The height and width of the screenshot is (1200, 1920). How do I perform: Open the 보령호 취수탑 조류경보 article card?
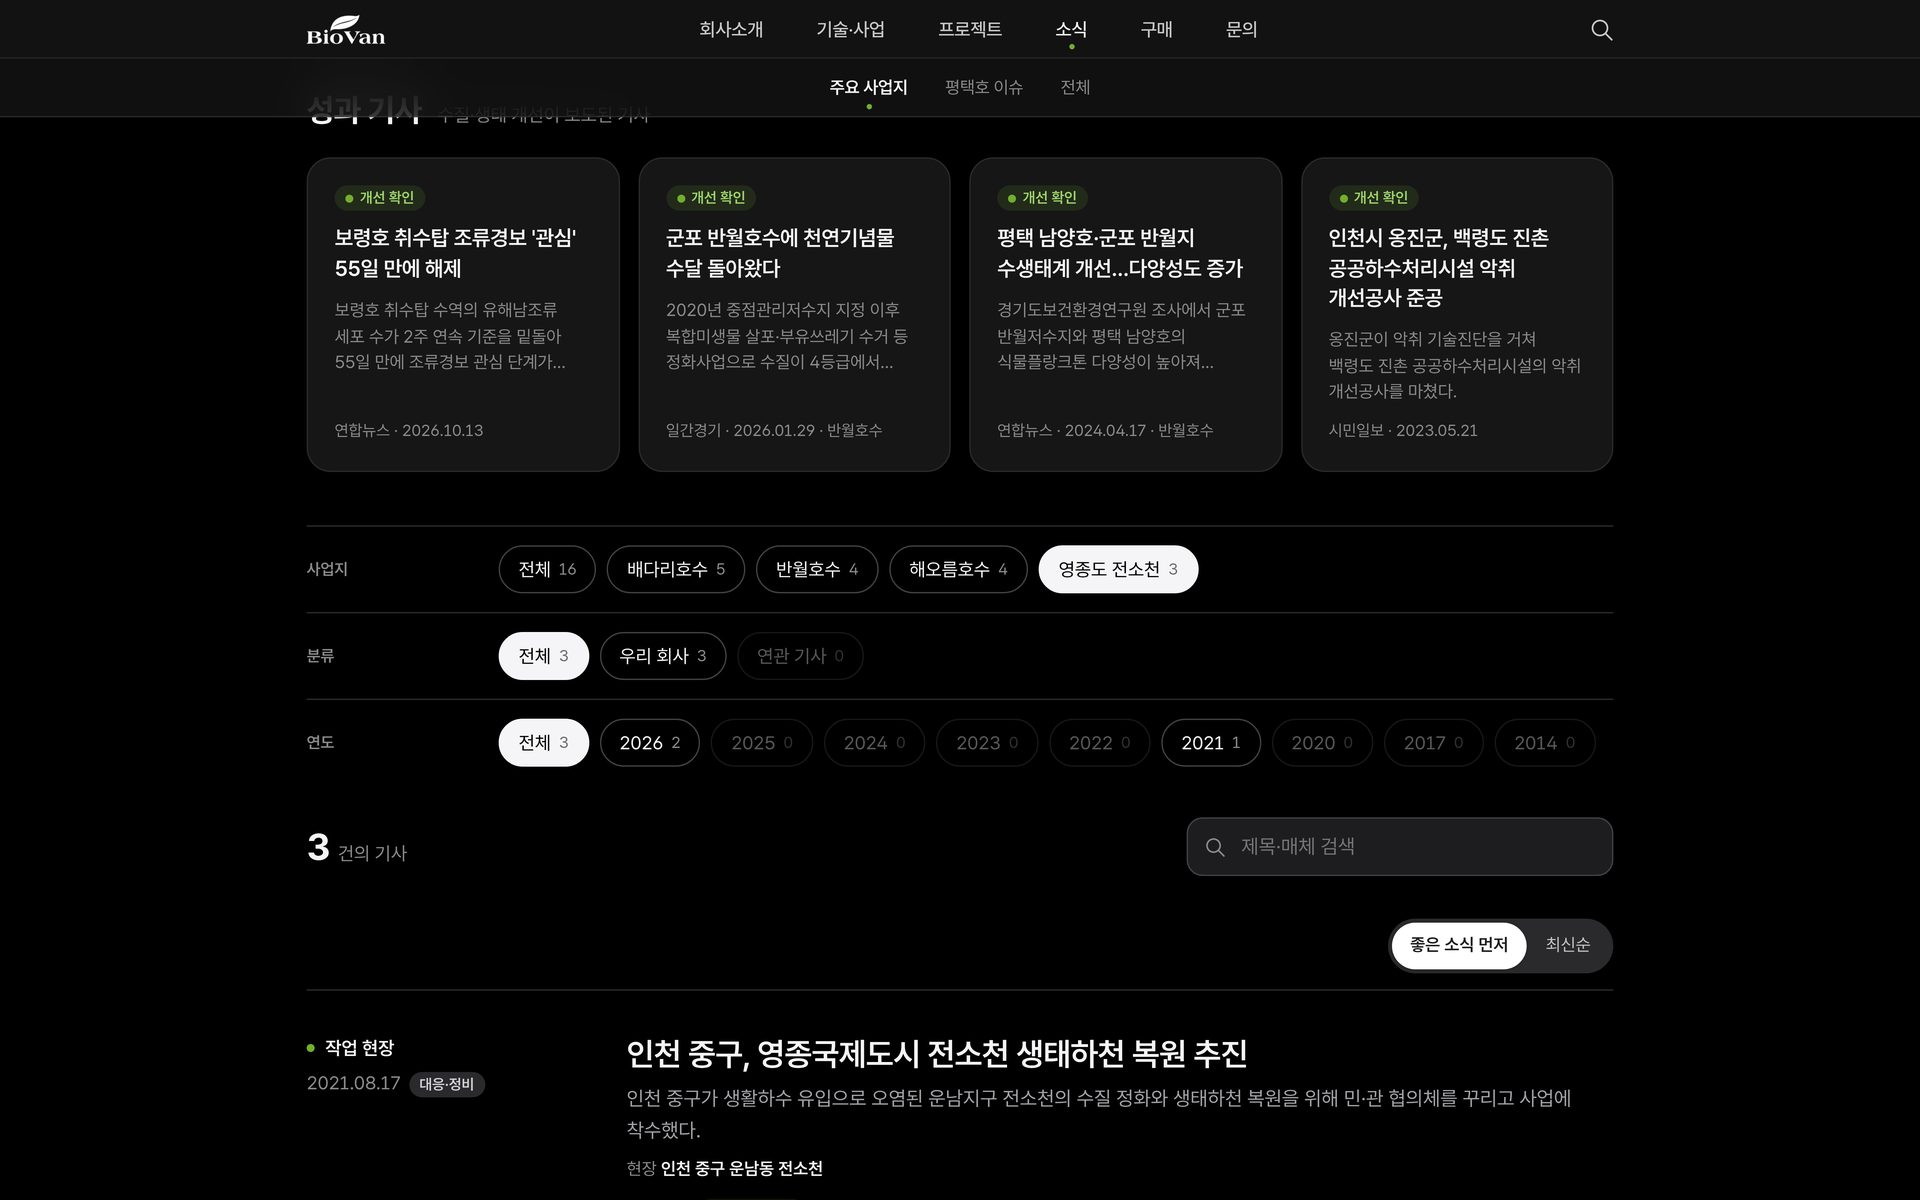(x=463, y=314)
